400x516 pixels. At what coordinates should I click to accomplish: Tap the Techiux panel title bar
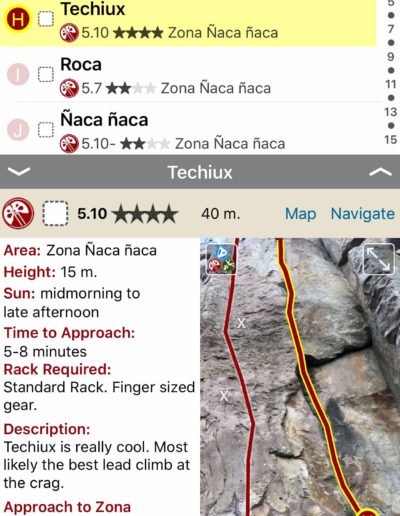point(200,172)
